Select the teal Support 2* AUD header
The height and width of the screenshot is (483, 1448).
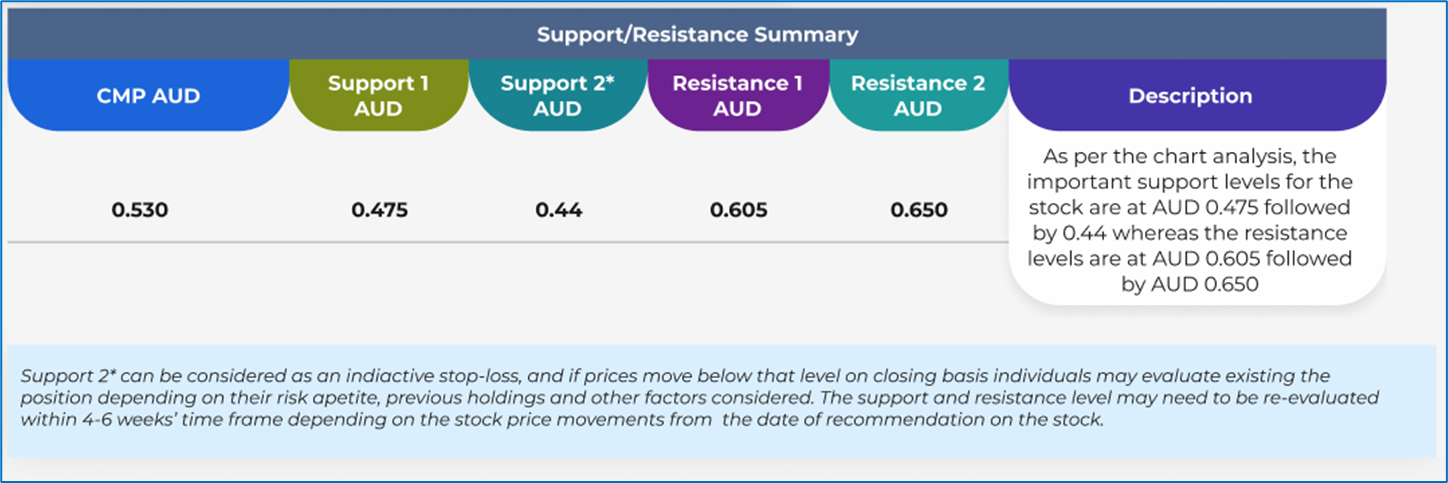pos(557,96)
